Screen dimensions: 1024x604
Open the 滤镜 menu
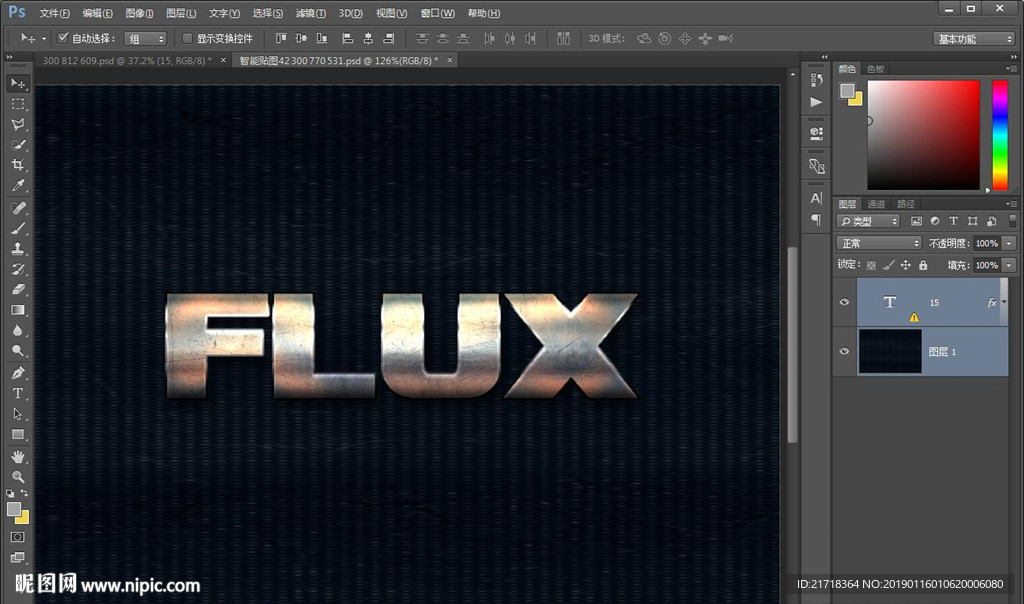tap(311, 13)
